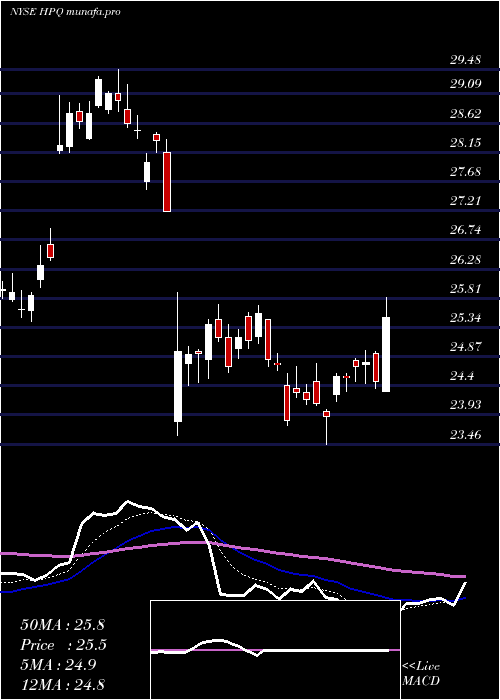500x700 pixels.
Task: Click the Price : 25.5 readout
Action: 62,645
